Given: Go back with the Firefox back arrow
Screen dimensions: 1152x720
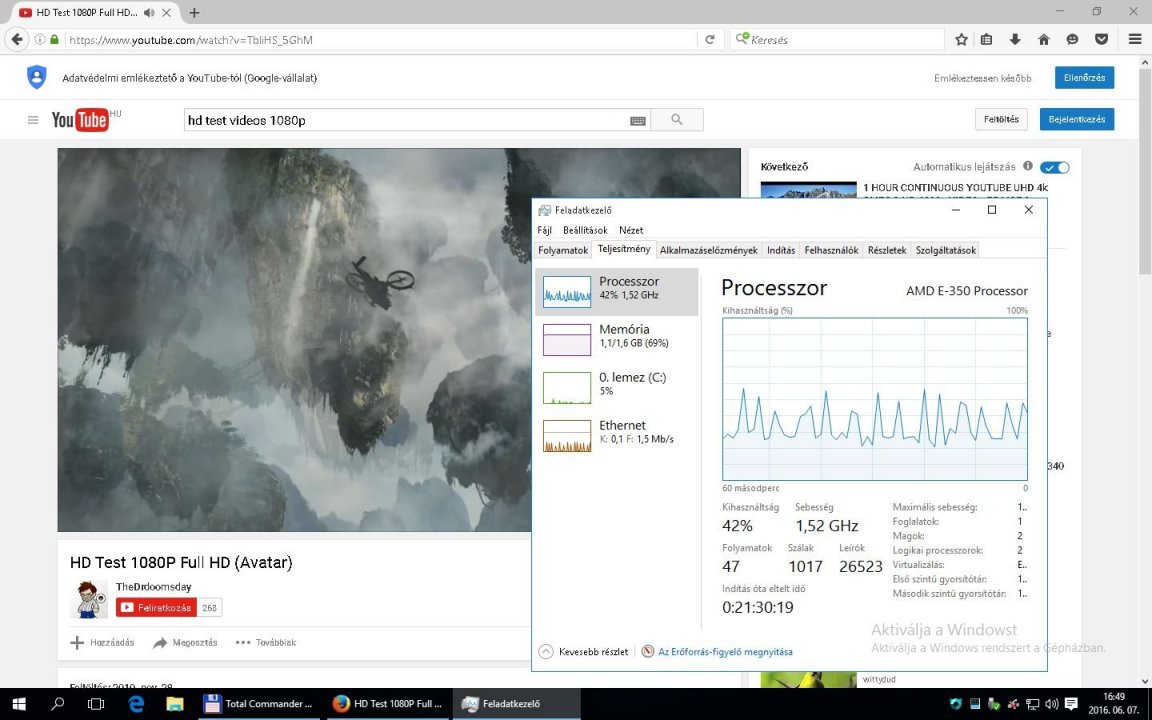Looking at the screenshot, I should coord(16,40).
